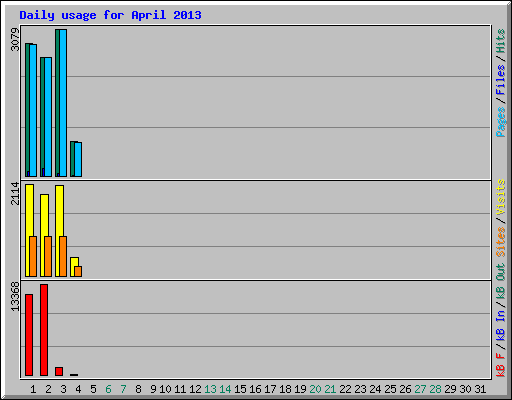Click green day 14 on the x-axis
The image size is (512, 400).
point(225,389)
